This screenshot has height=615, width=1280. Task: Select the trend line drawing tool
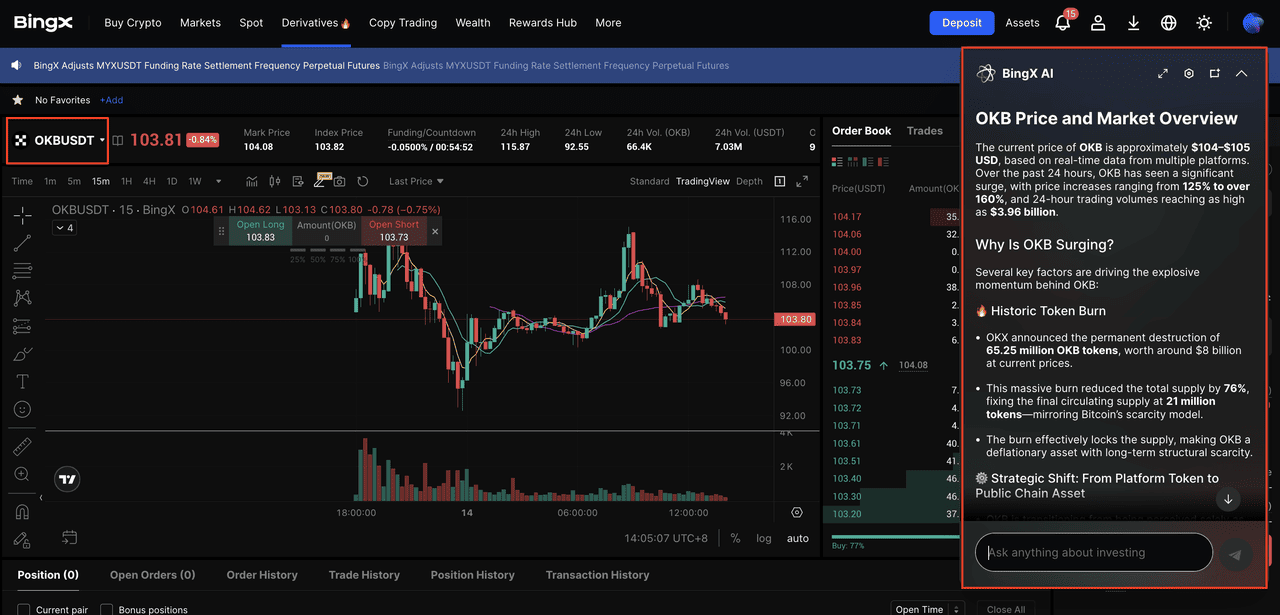[x=22, y=243]
